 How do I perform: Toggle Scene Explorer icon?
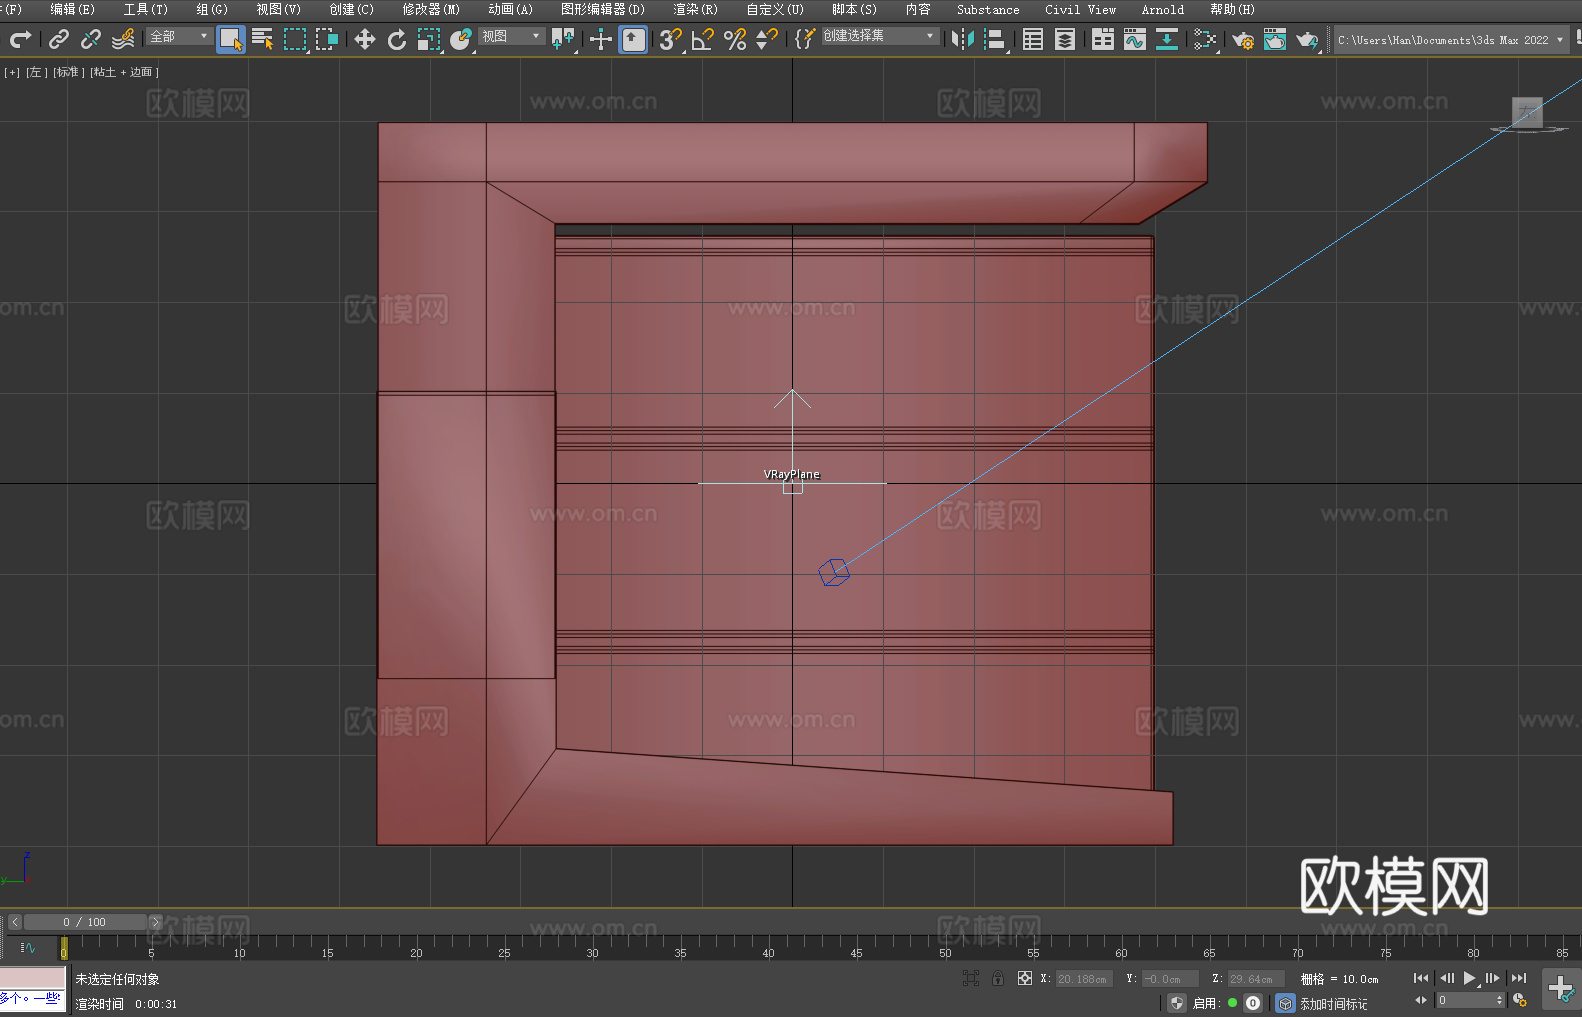coord(1033,39)
